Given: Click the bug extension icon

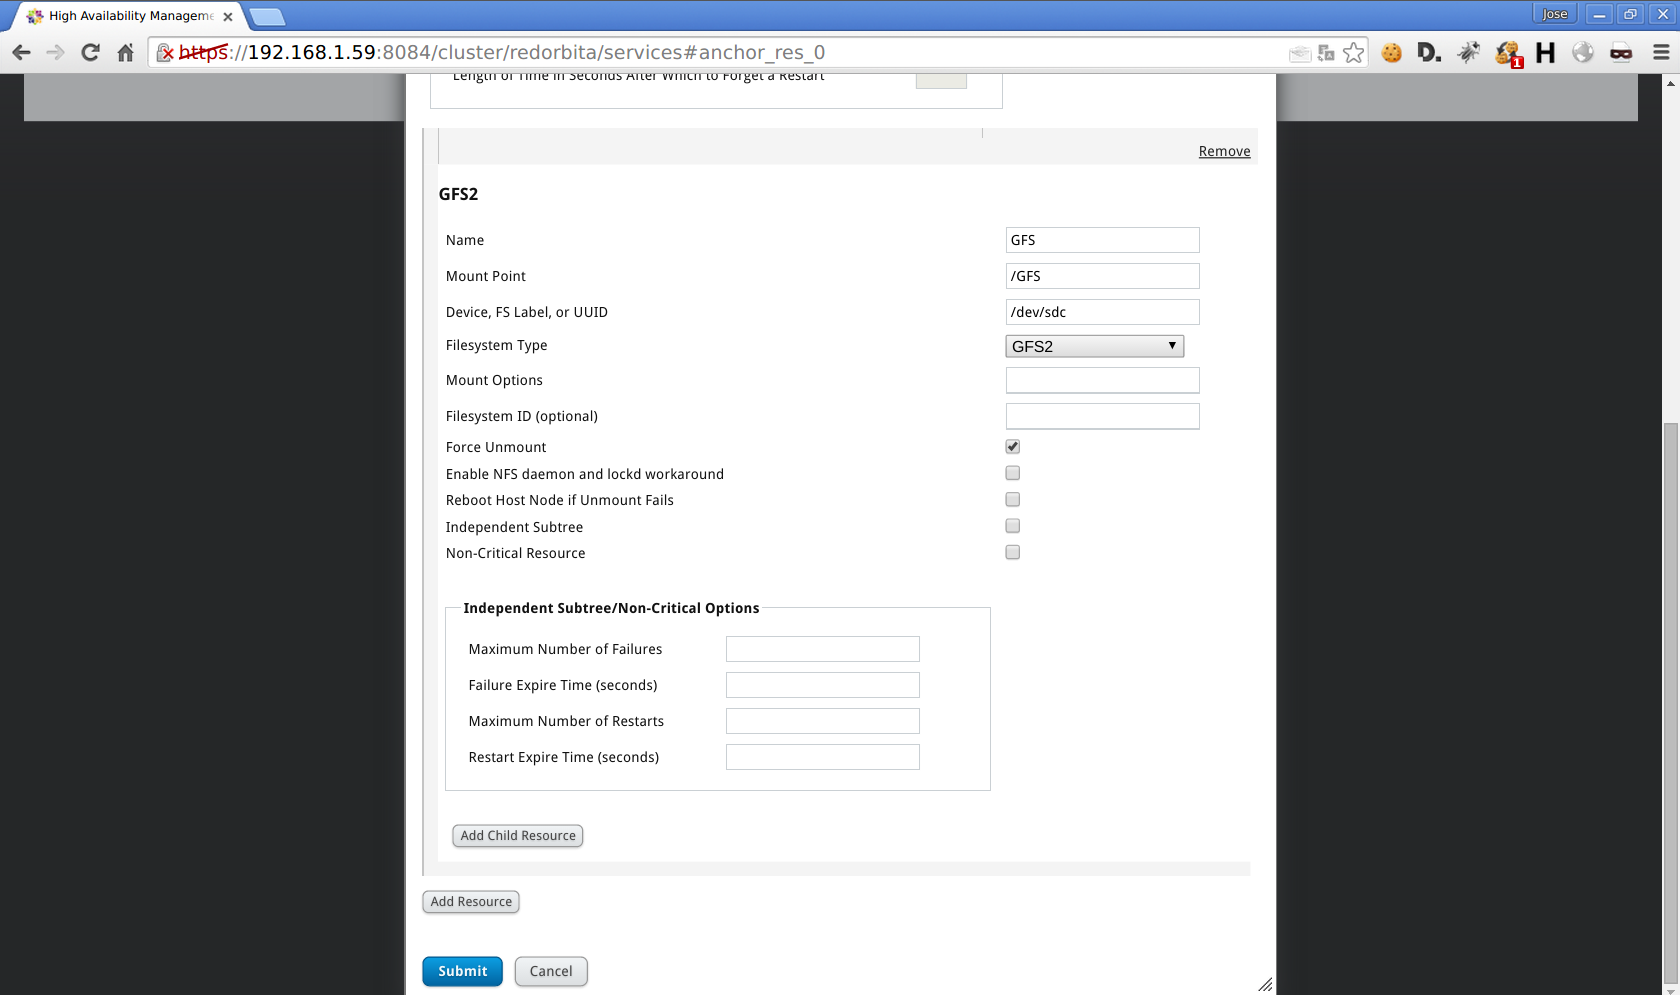Looking at the screenshot, I should tap(1468, 53).
